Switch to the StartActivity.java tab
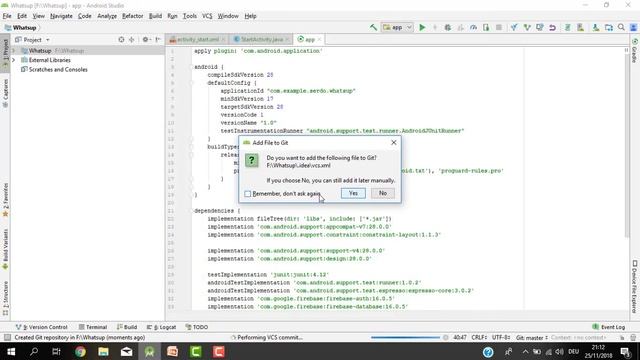This screenshot has height=360, width=640. pyautogui.click(x=261, y=39)
